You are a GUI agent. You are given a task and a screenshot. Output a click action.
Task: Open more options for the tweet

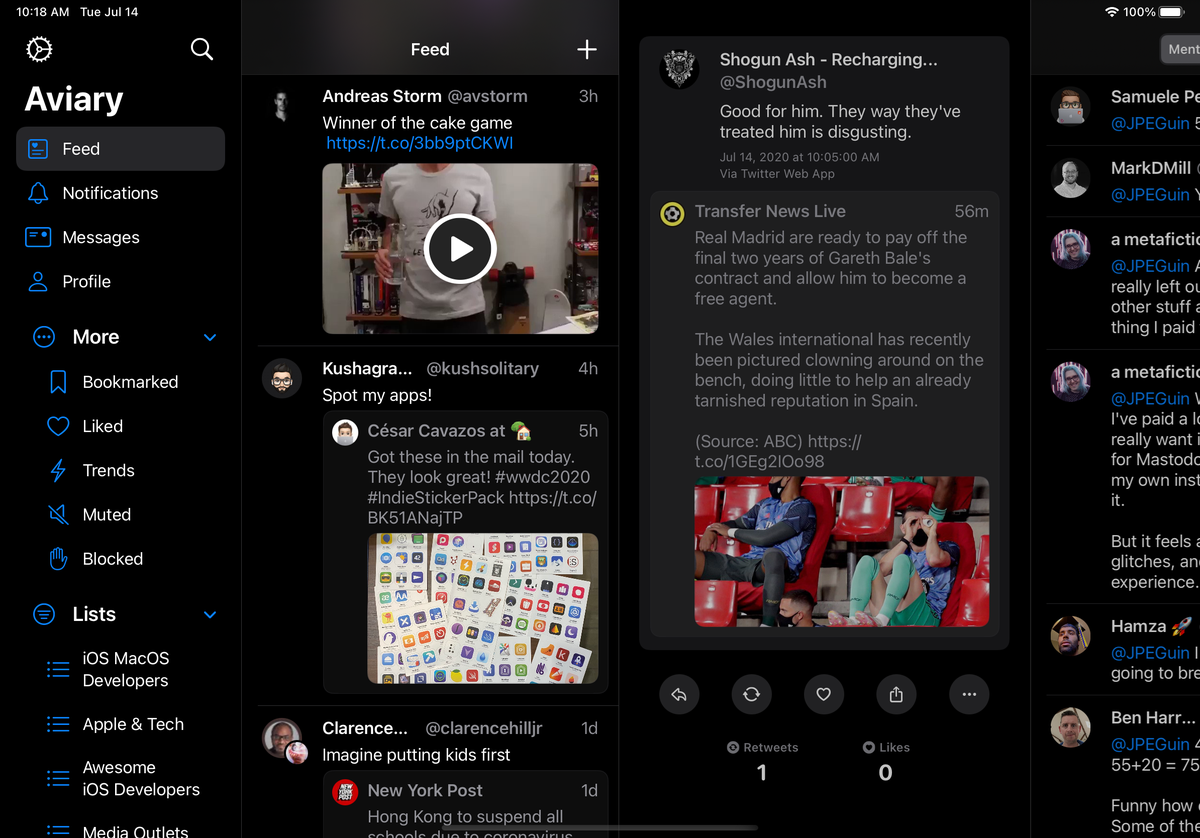[969, 694]
